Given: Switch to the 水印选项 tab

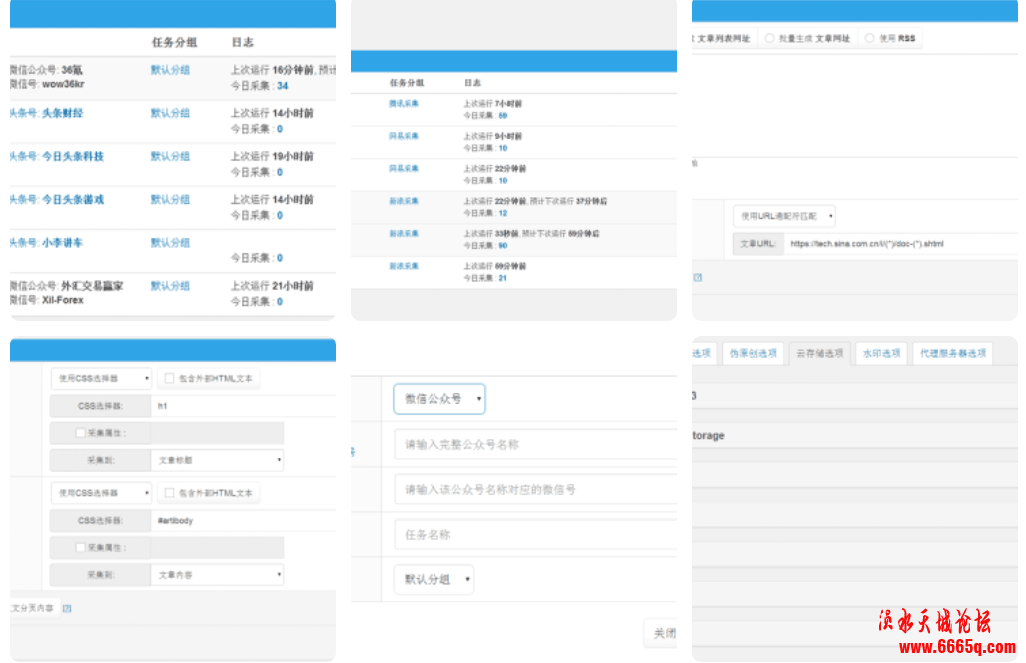Looking at the screenshot, I should (x=881, y=353).
